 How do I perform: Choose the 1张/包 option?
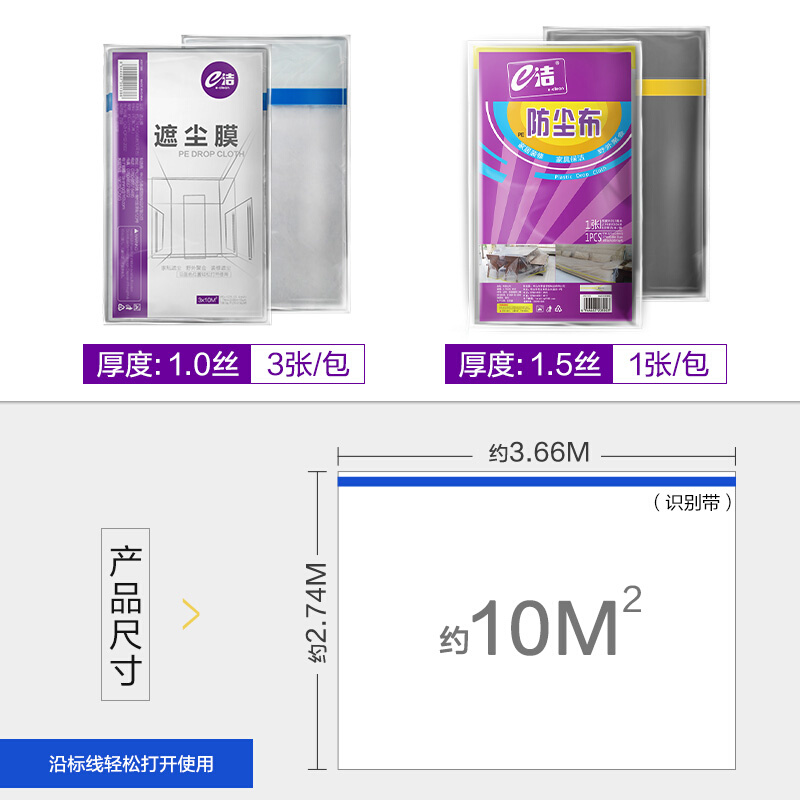click(669, 364)
